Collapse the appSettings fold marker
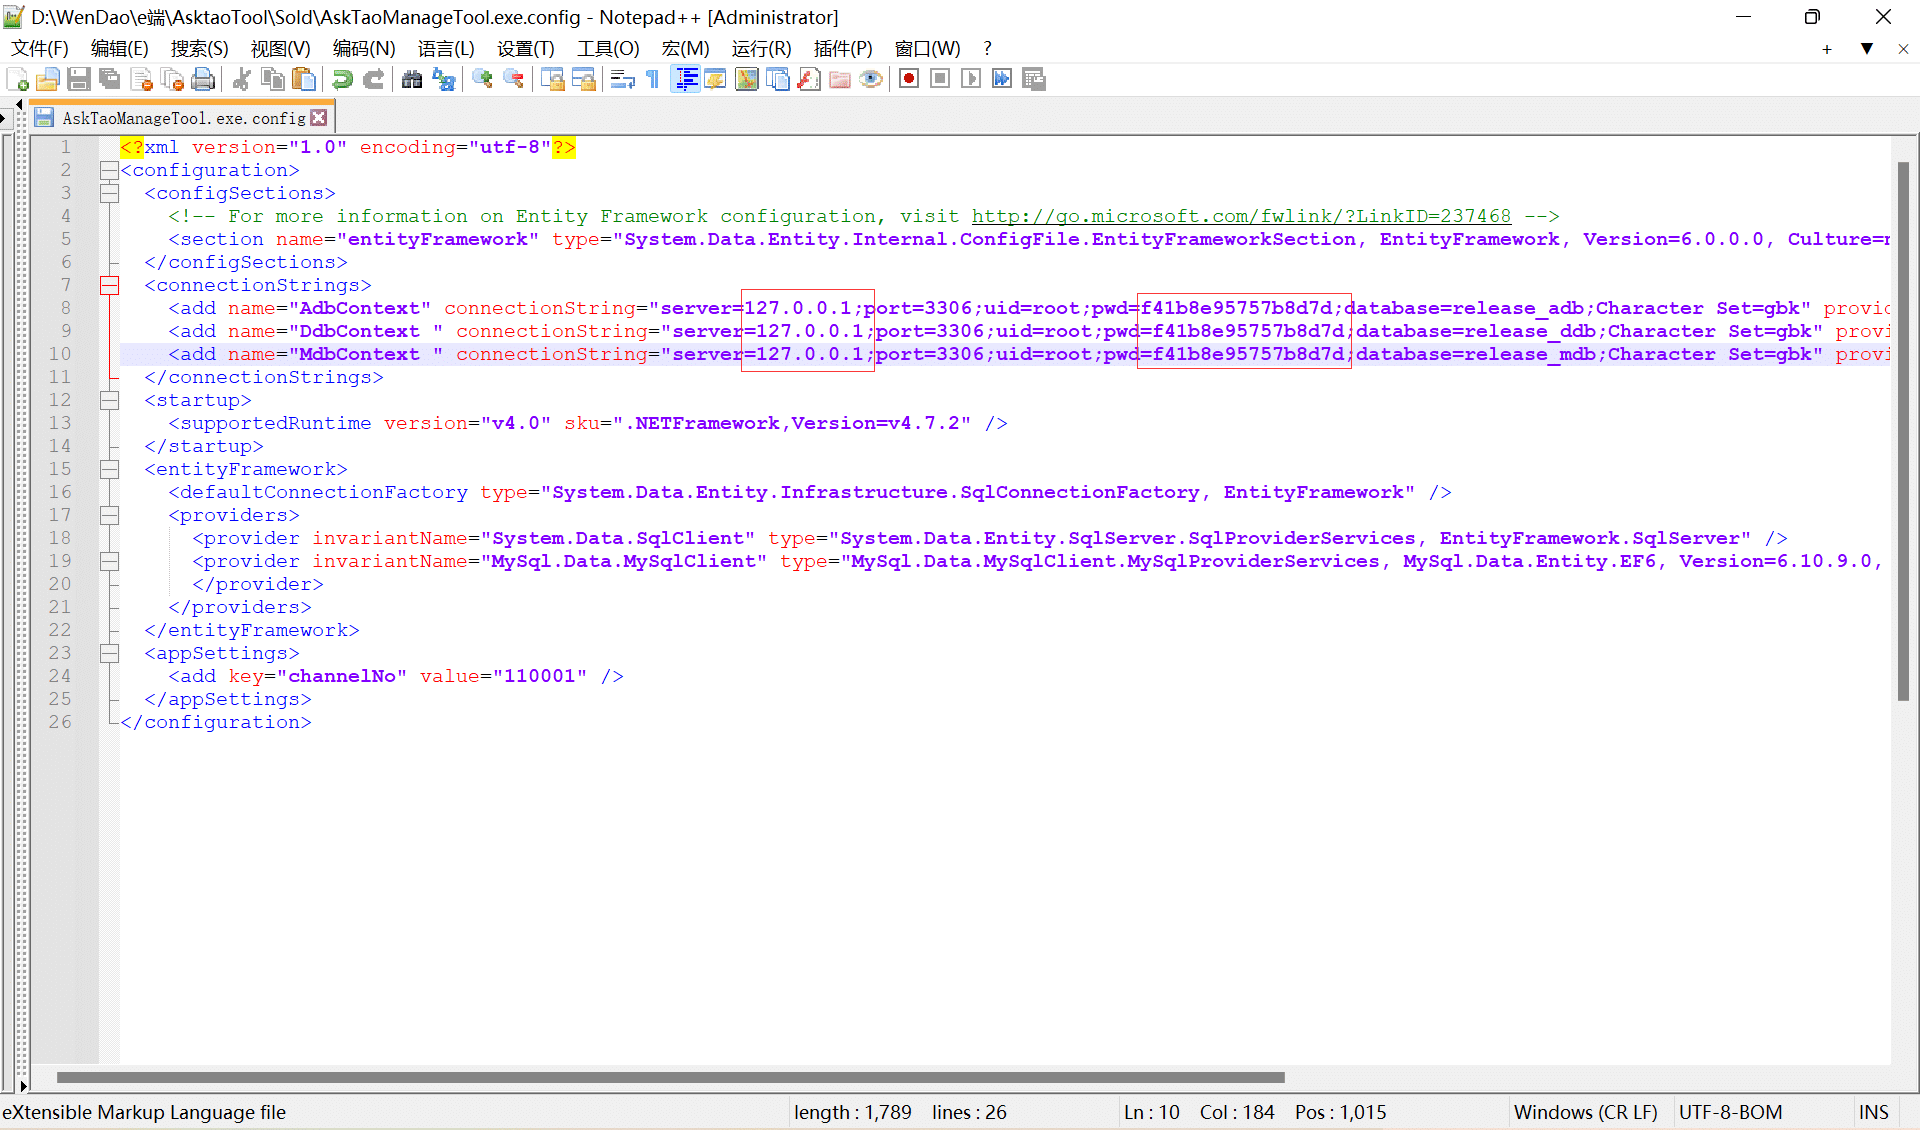Viewport: 1920px width, 1130px height. pyautogui.click(x=109, y=654)
